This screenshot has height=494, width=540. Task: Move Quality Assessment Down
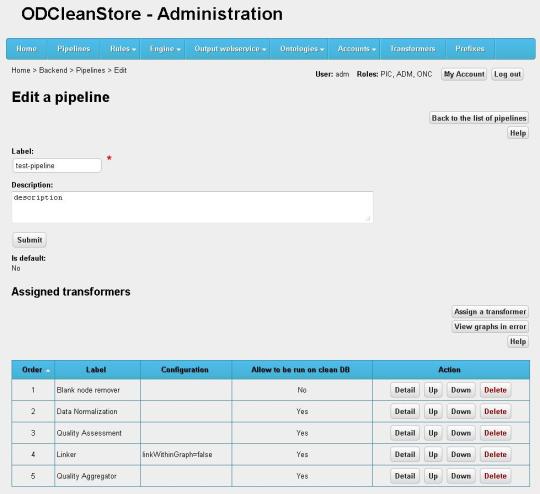pos(461,433)
